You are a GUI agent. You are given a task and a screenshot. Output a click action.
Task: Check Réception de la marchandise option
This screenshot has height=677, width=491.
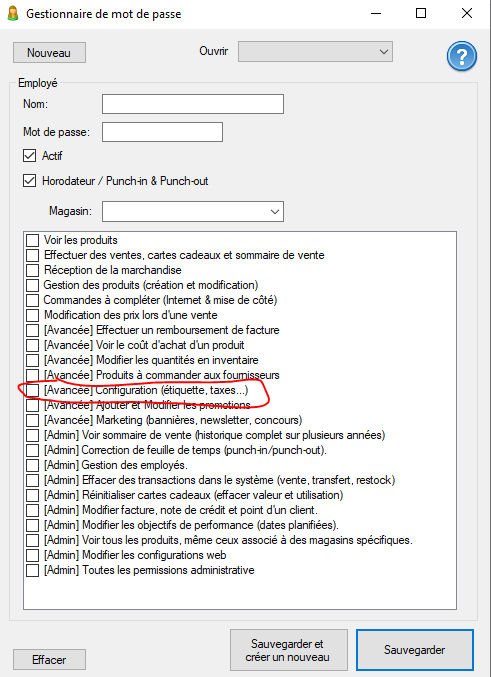click(x=32, y=270)
